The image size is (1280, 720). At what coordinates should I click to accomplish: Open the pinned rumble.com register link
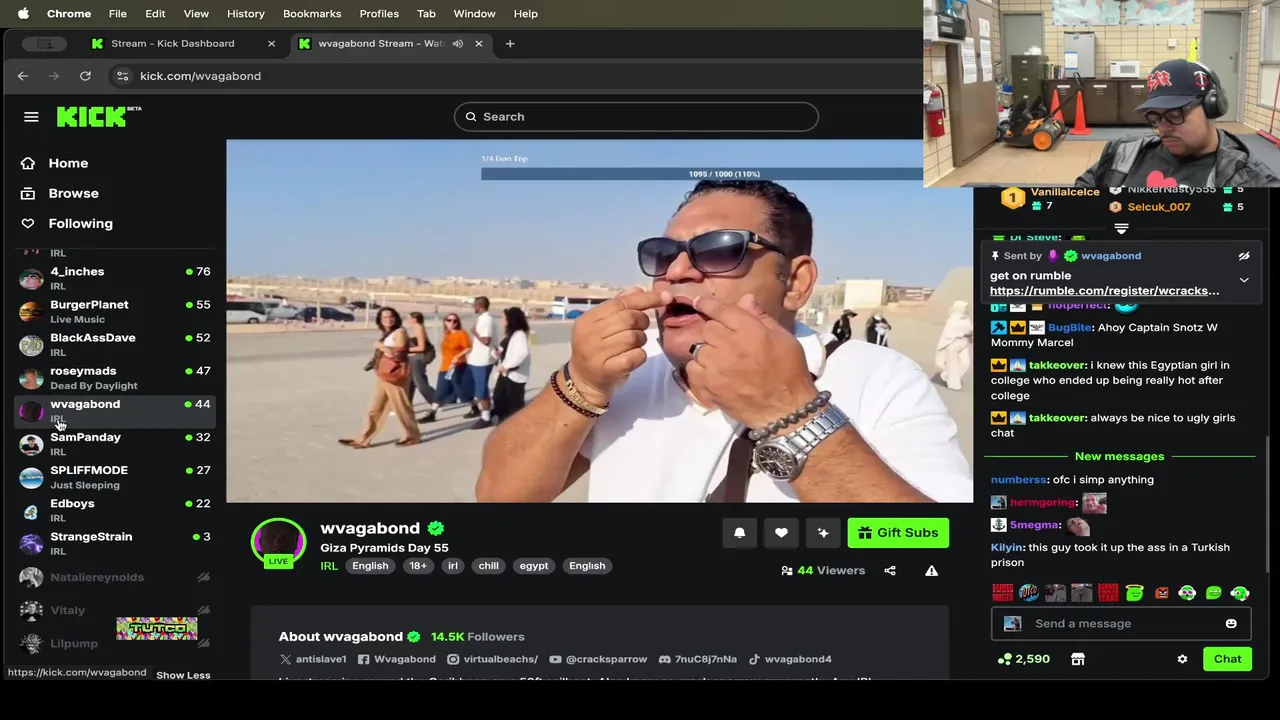[x=1104, y=291]
